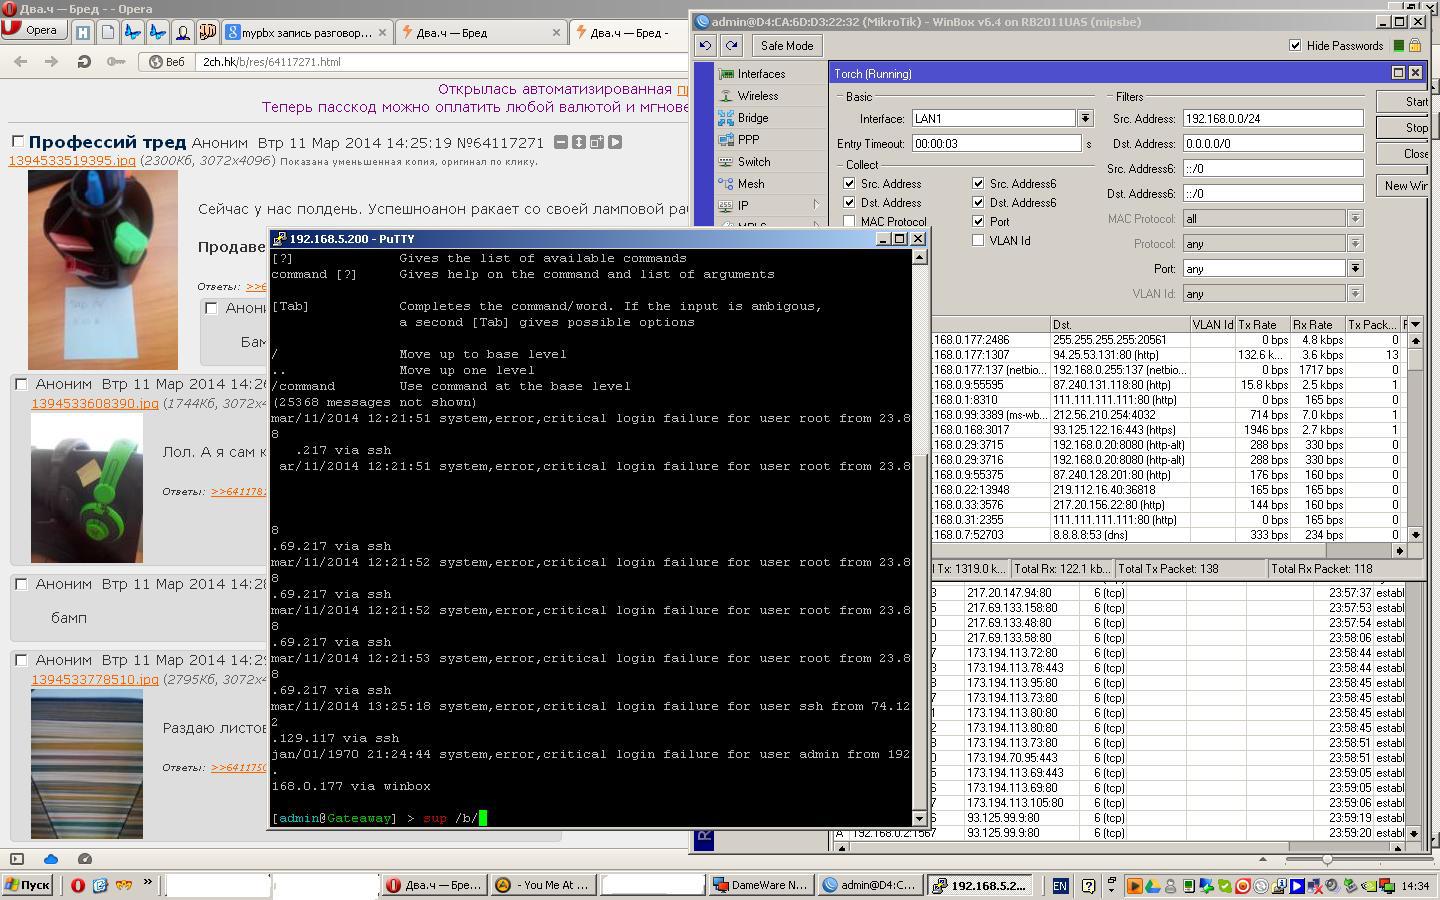Viewport: 1440px width, 900px height.
Task: Open the Torch table columns dropdown arrow
Action: [1415, 325]
